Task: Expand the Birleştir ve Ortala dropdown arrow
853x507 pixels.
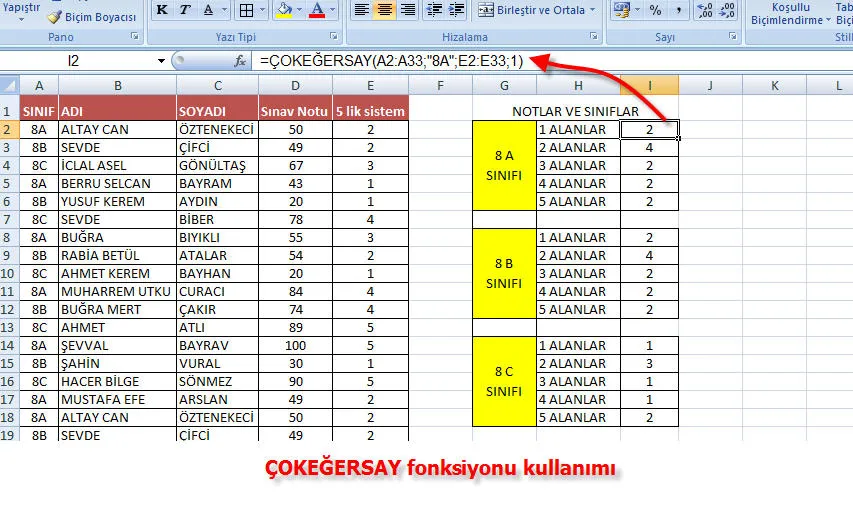Action: pos(593,11)
